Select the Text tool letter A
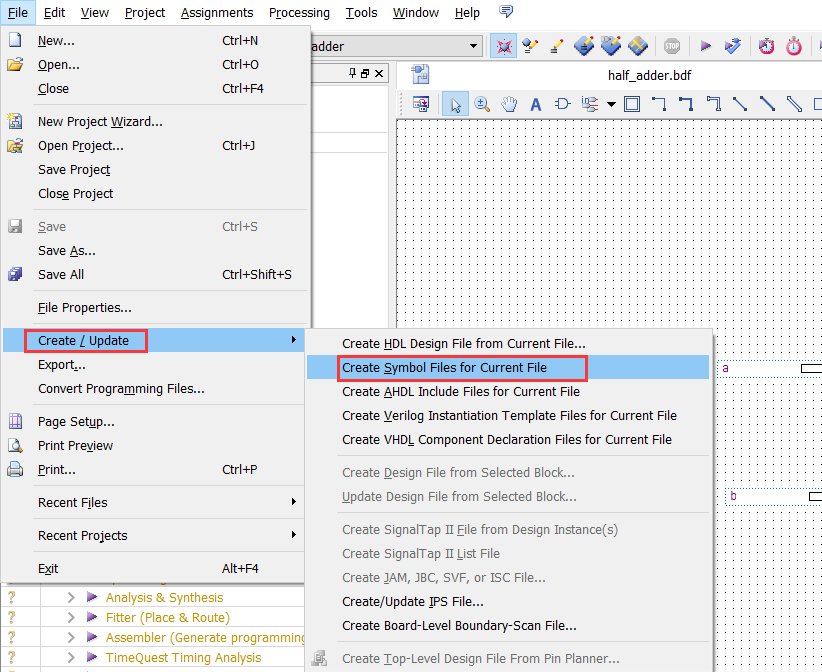The width and height of the screenshot is (822, 672). click(535, 104)
